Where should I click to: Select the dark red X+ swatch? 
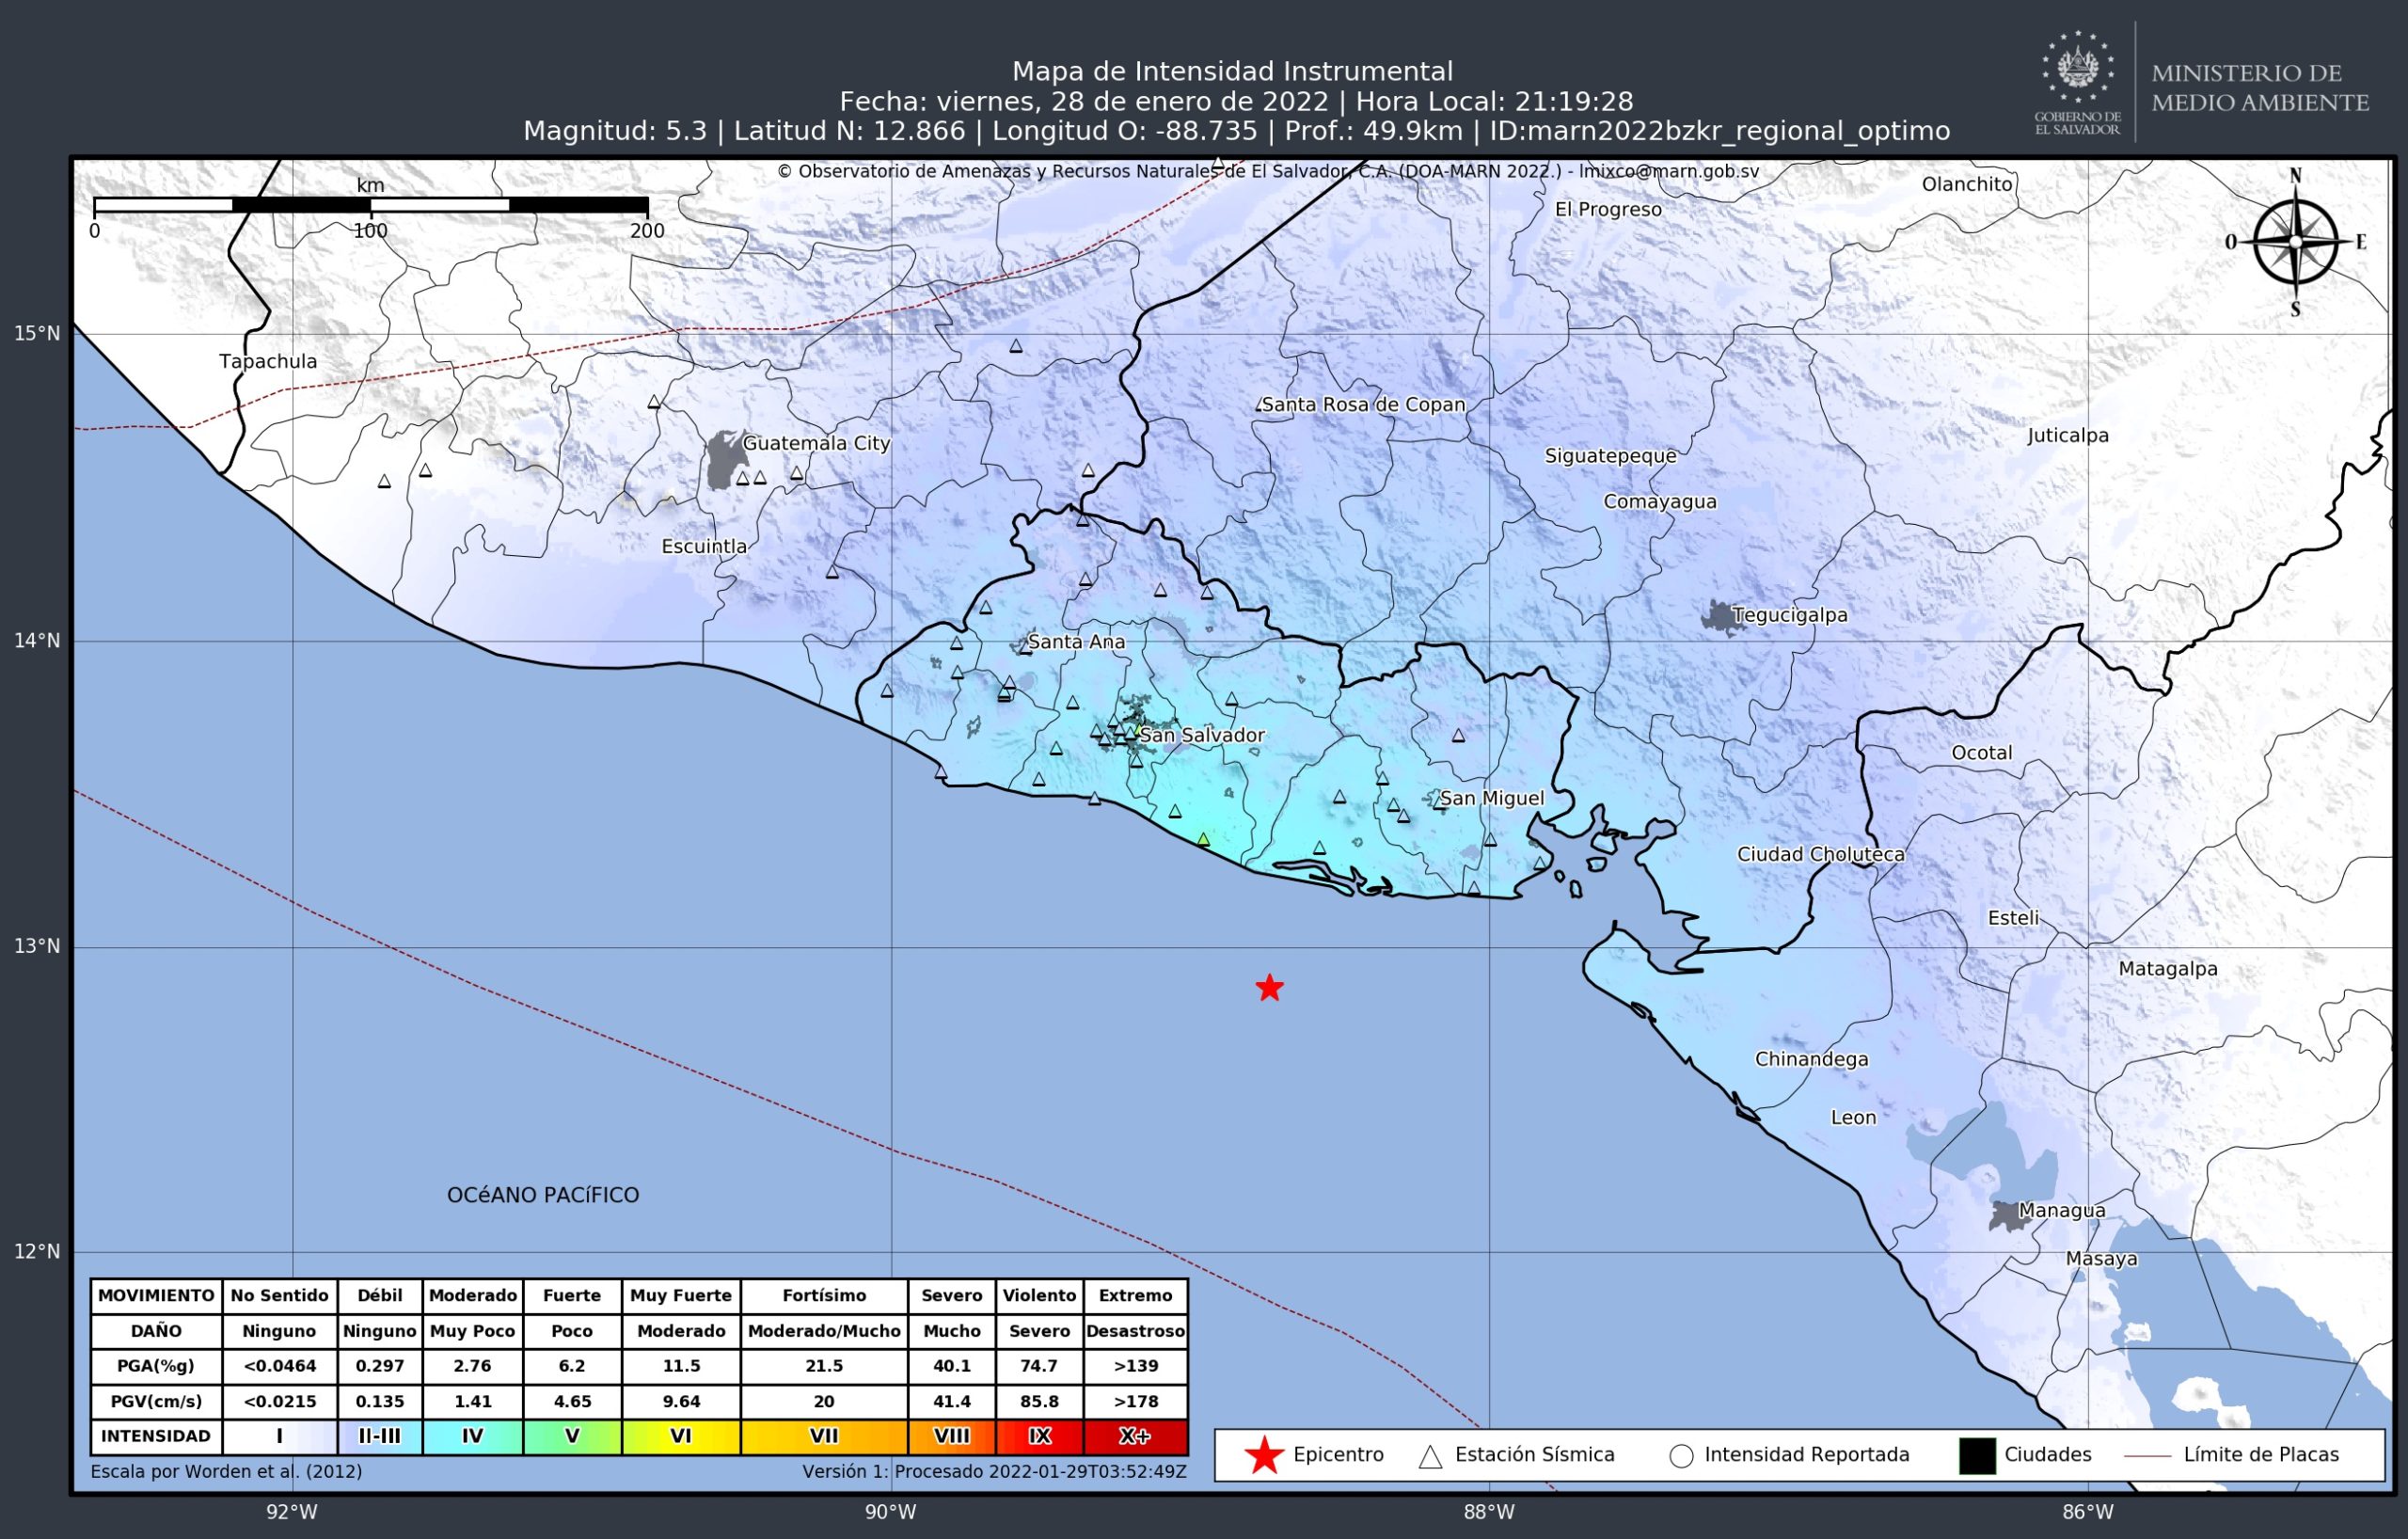point(1135,1436)
